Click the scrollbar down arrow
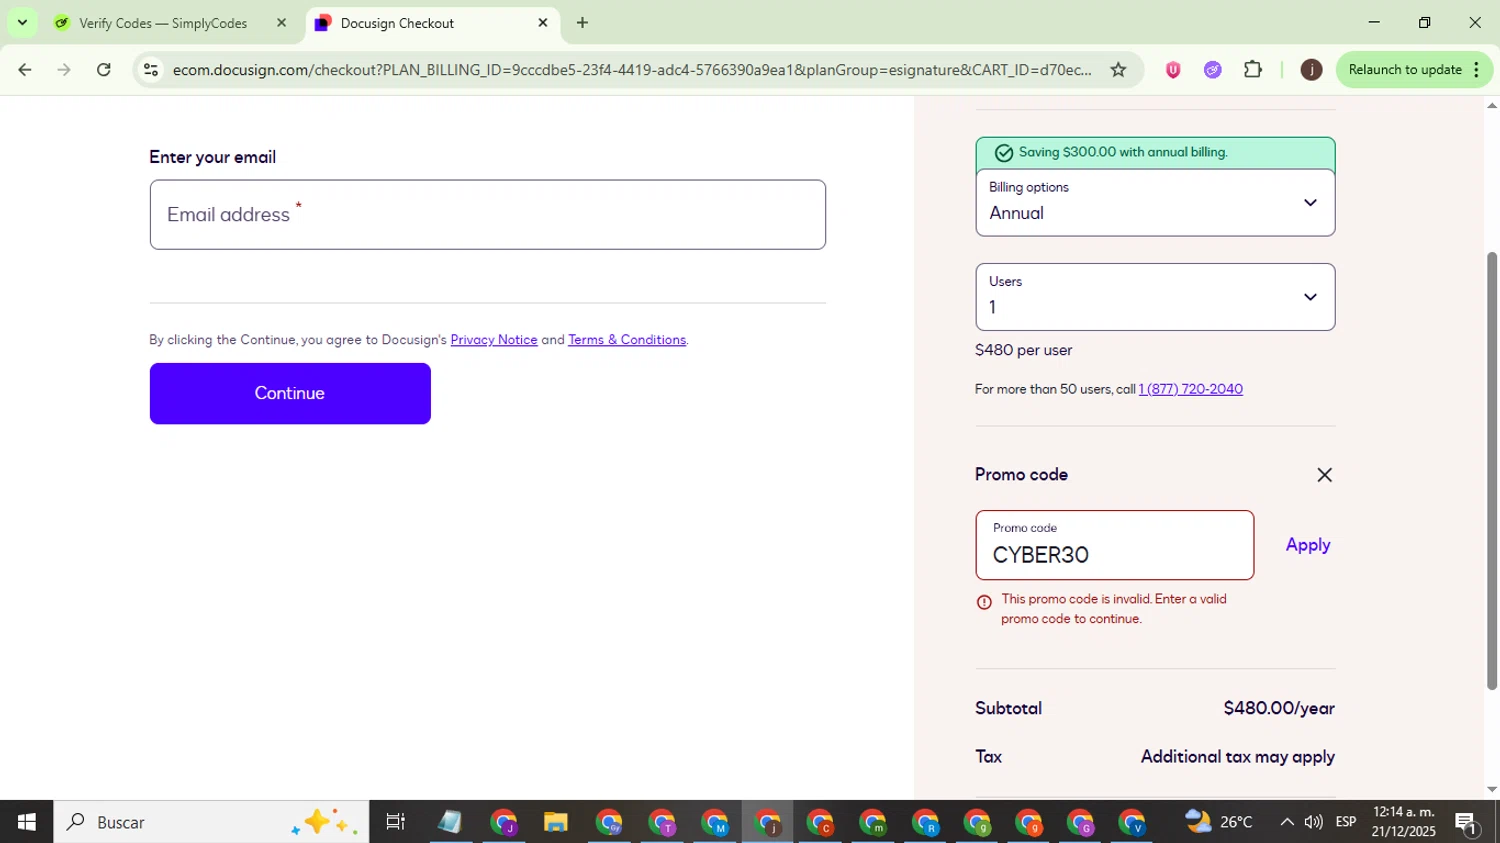The height and width of the screenshot is (843, 1500). [x=1492, y=789]
